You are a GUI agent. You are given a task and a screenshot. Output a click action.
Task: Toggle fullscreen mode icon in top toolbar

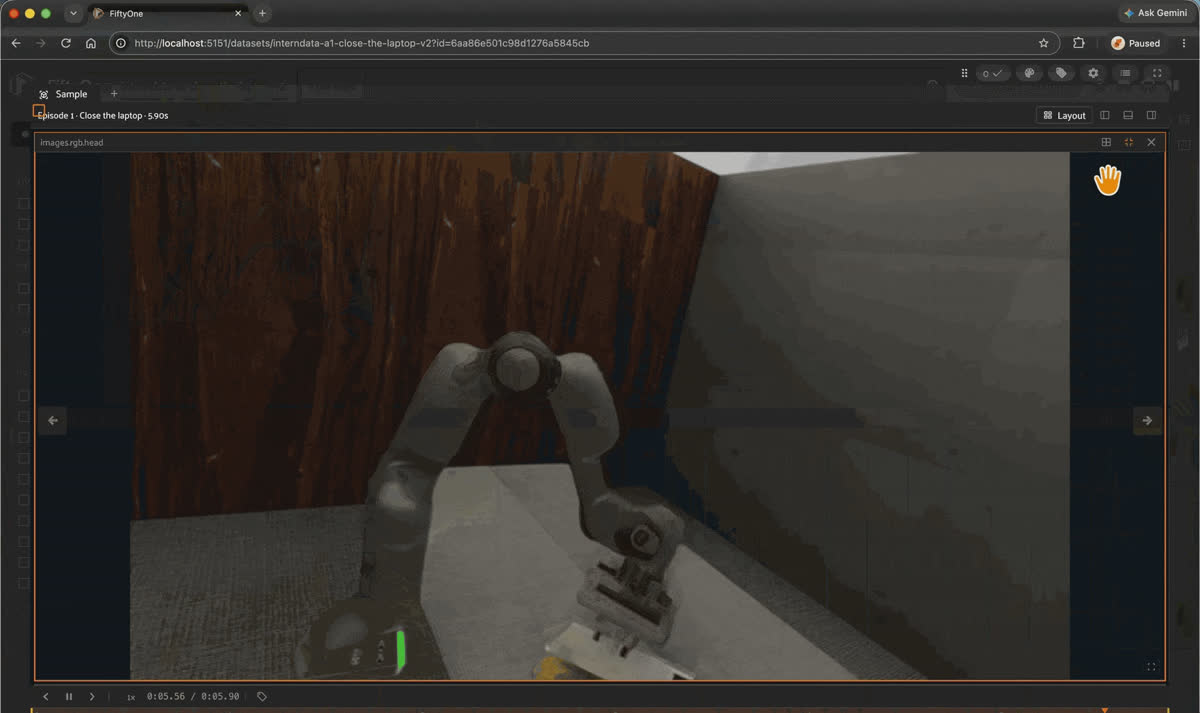point(1157,73)
